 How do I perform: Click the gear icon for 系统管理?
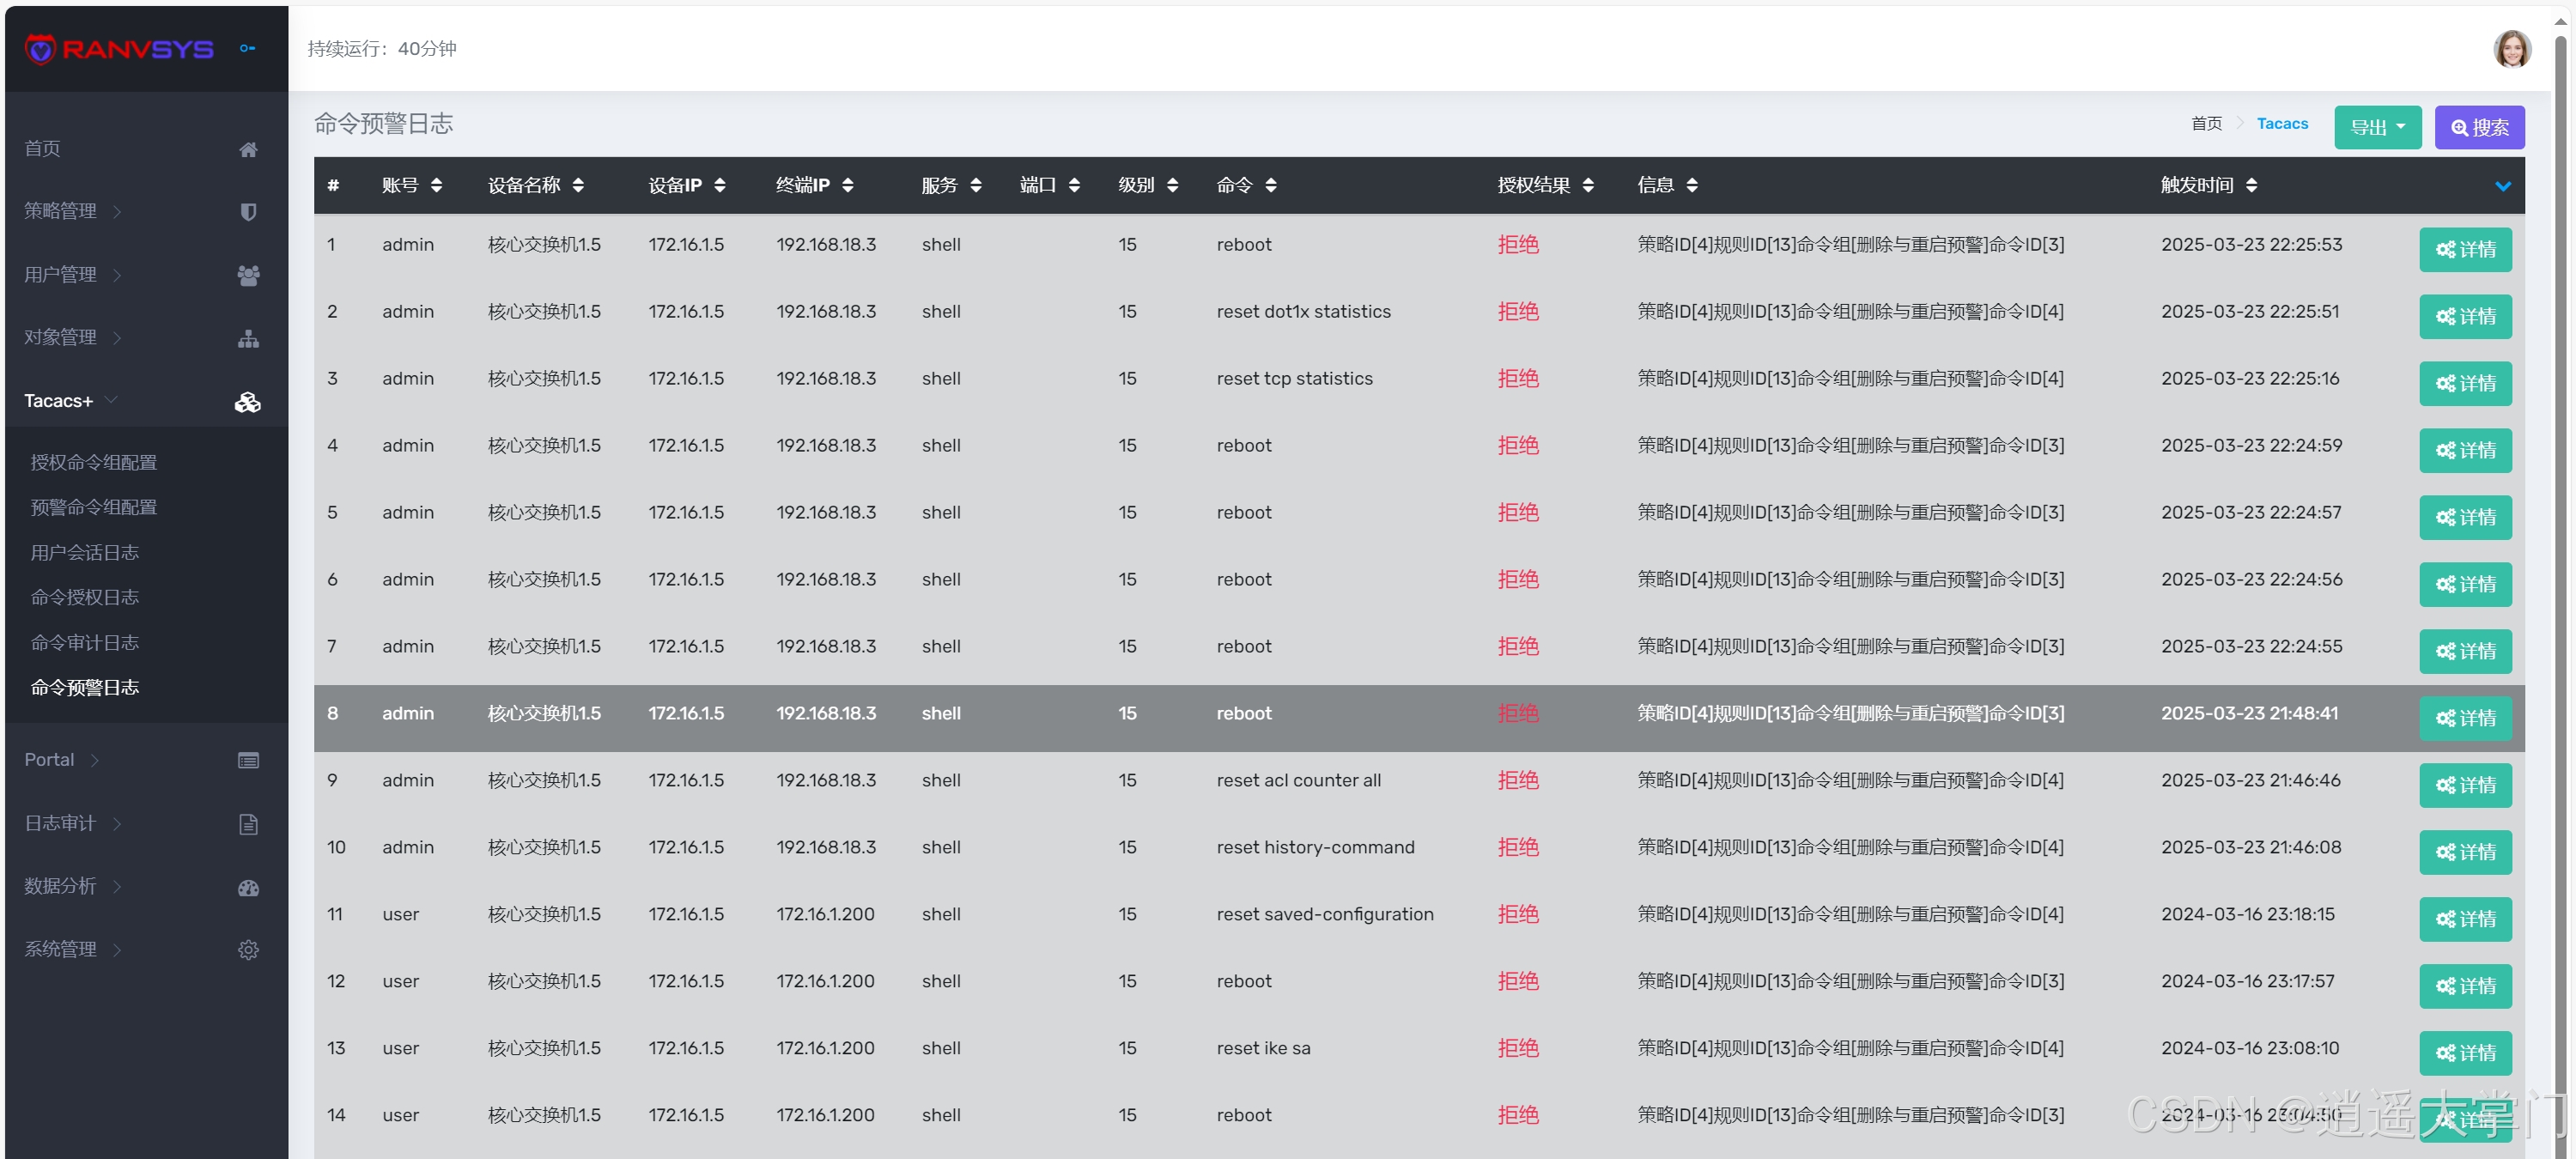tap(248, 950)
